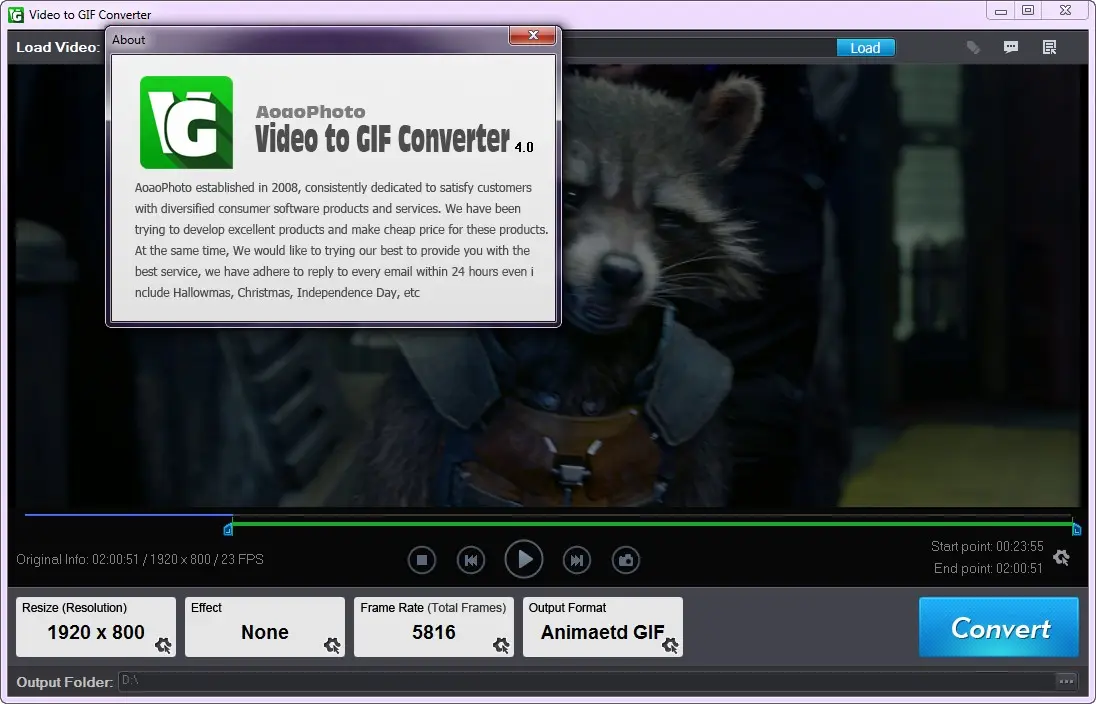Viewport: 1096px width, 704px height.
Task: Click the Effect None panel
Action: click(265, 626)
